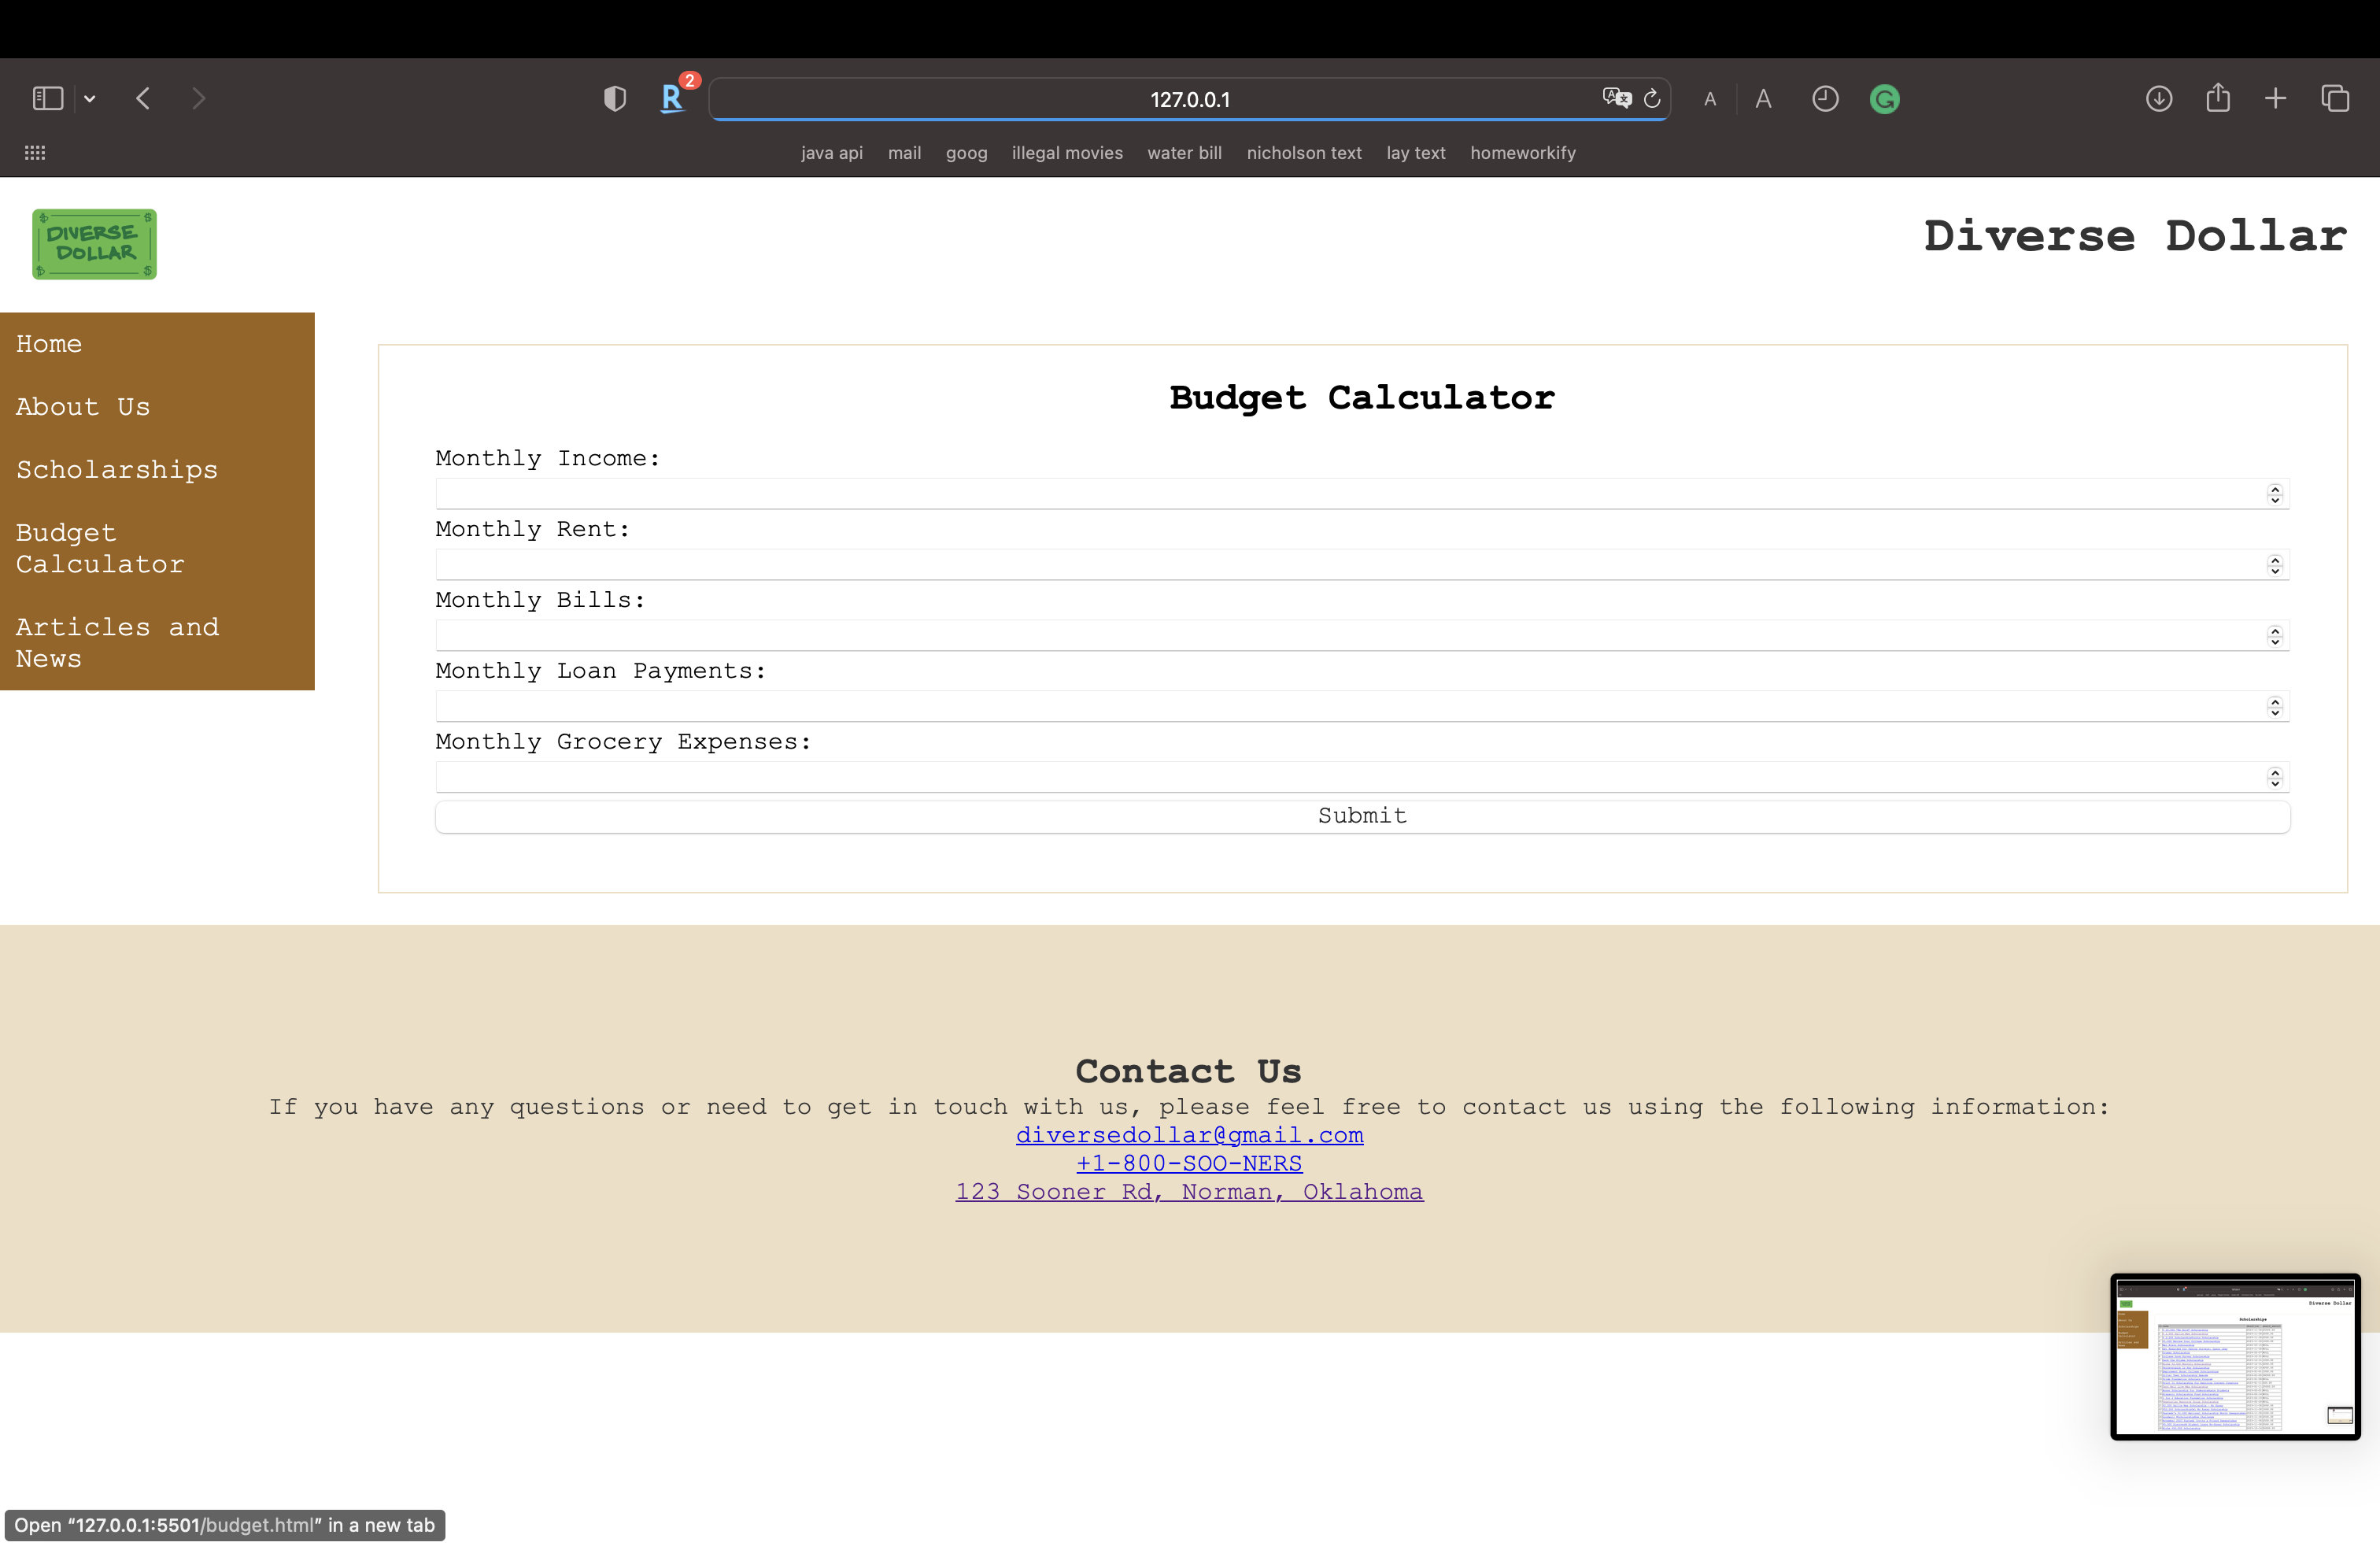Image resolution: width=2380 pixels, height=1546 pixels.
Task: Click the Monthly Income stepper arrows
Action: pos(2275,494)
